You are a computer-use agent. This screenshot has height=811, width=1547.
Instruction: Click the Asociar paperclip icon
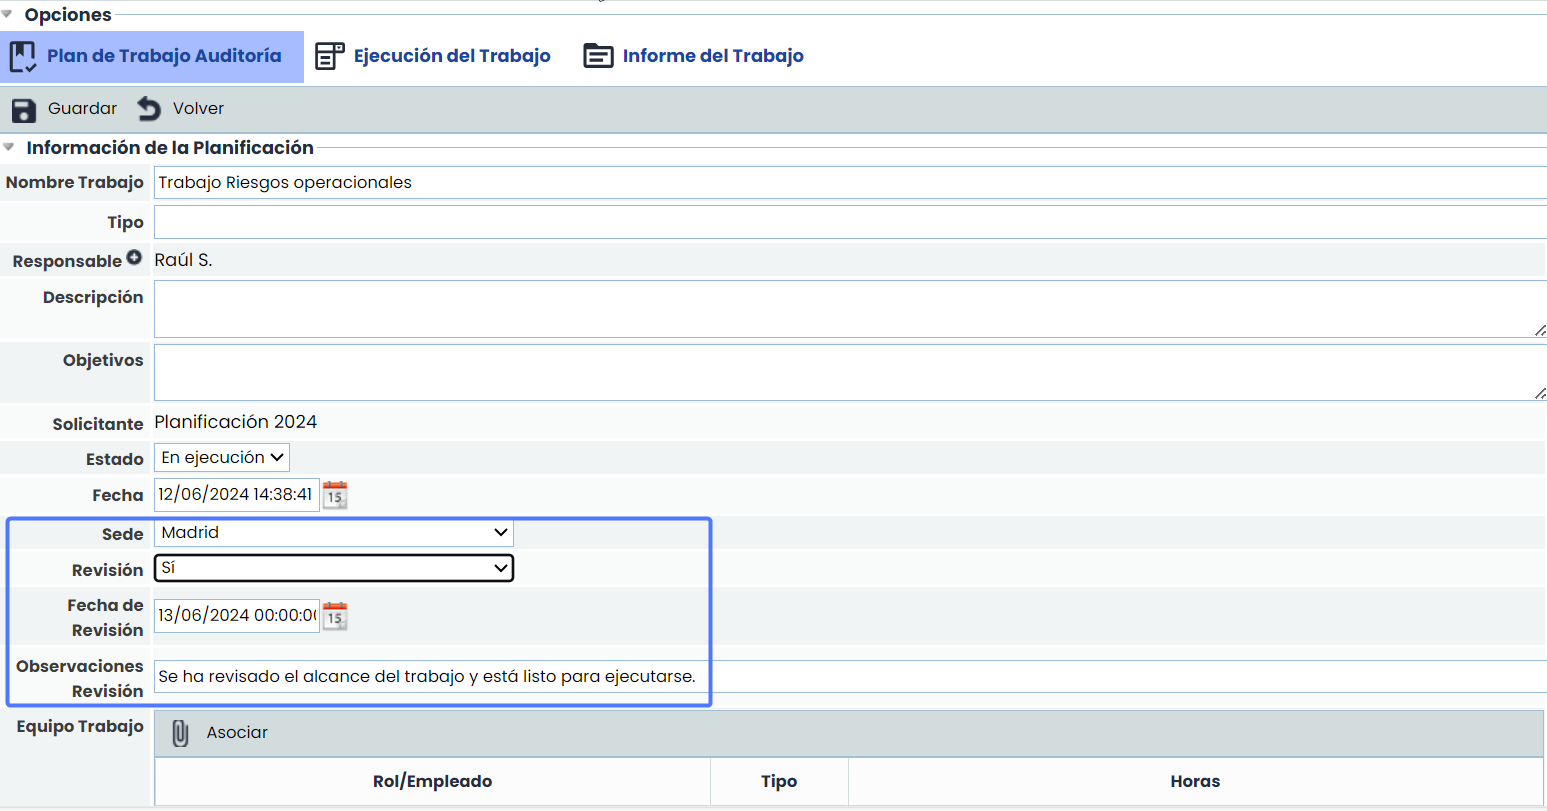(180, 733)
